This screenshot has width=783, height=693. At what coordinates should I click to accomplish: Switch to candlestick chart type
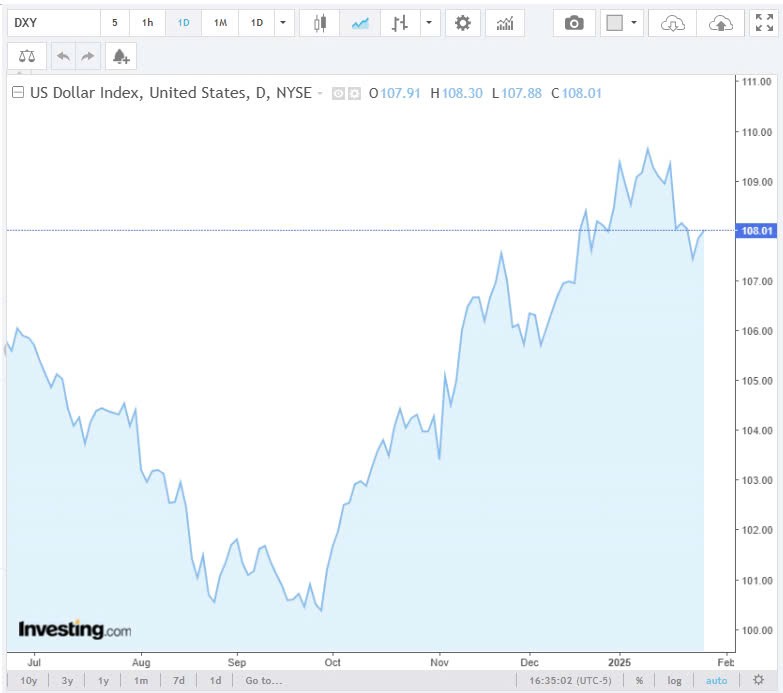(x=320, y=23)
